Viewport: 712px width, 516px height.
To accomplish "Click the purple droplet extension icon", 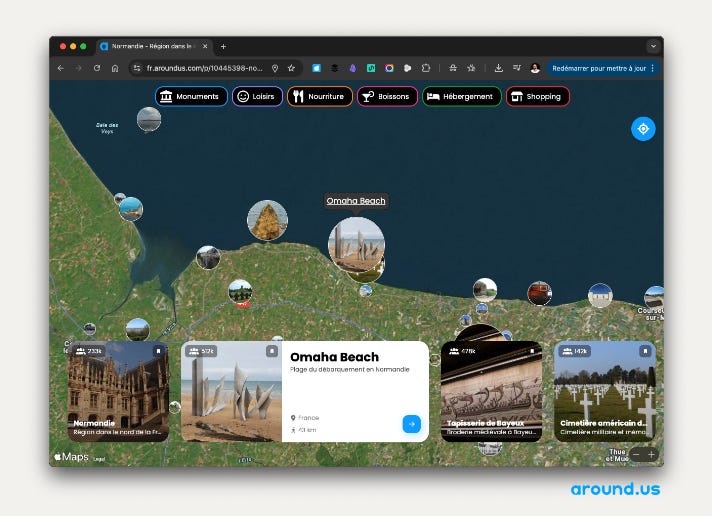I will point(353,68).
